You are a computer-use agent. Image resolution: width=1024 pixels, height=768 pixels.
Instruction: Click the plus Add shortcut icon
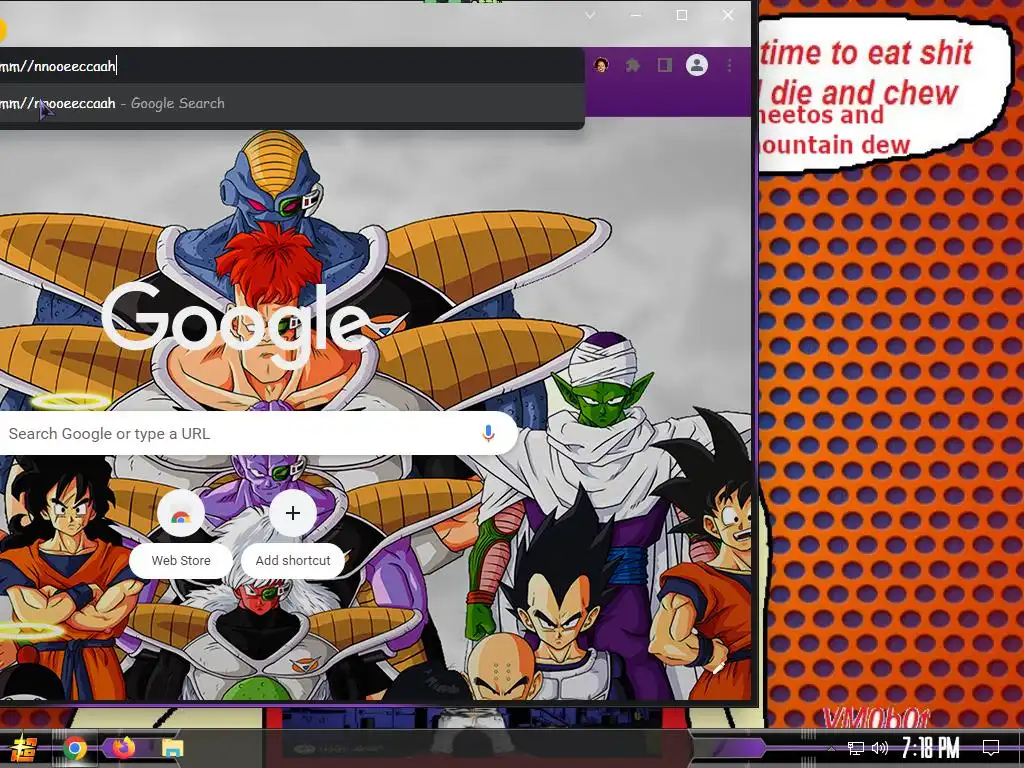pos(293,513)
